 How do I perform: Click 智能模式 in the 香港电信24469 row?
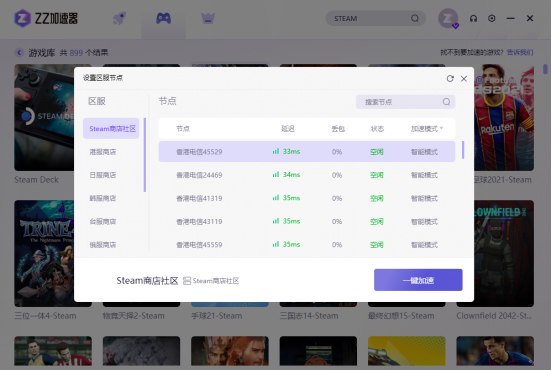click(x=424, y=175)
